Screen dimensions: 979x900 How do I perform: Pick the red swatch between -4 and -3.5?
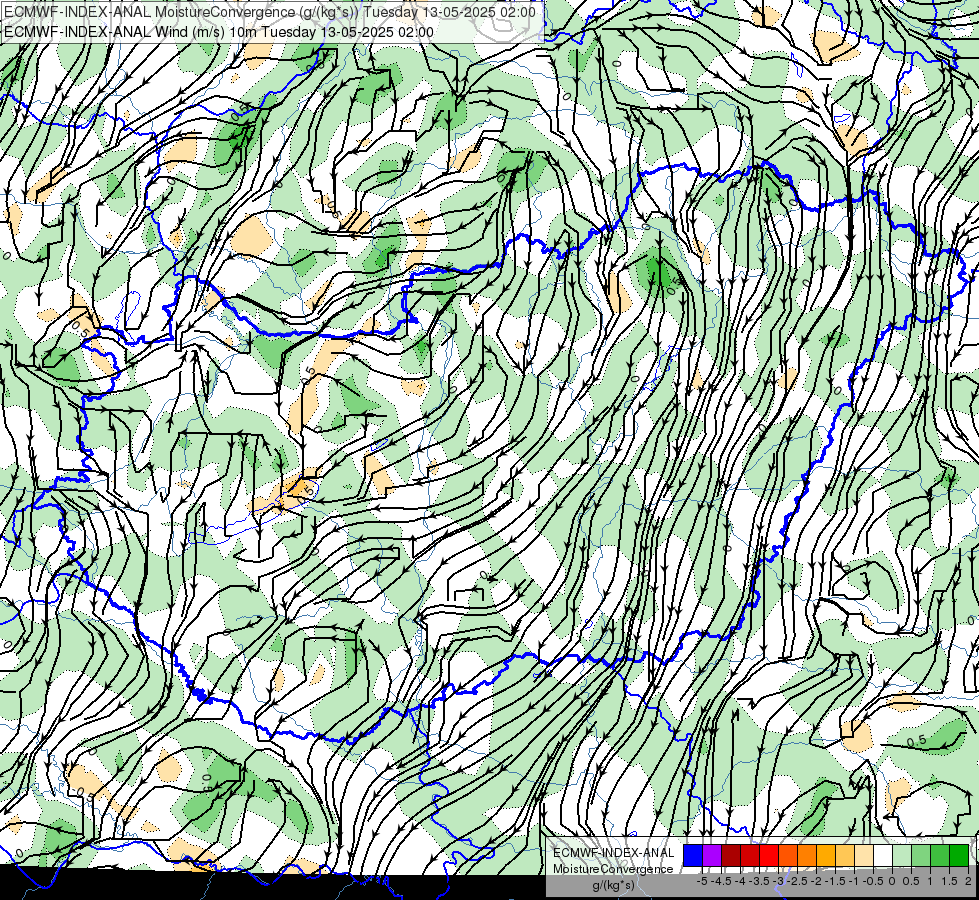pyautogui.click(x=750, y=855)
